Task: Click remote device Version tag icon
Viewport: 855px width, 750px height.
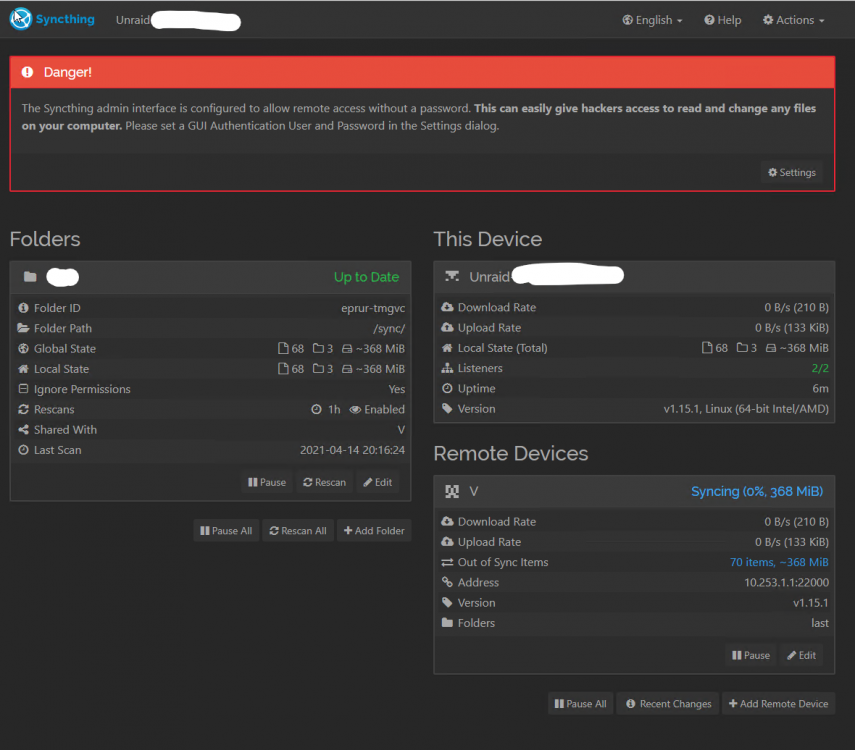Action: point(447,603)
